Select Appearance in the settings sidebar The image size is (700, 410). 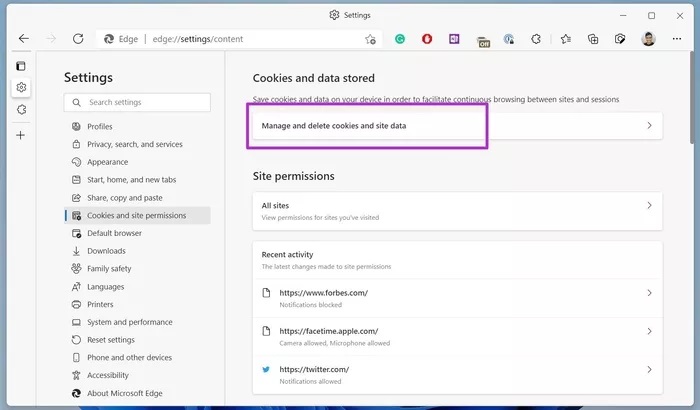[x=107, y=162]
